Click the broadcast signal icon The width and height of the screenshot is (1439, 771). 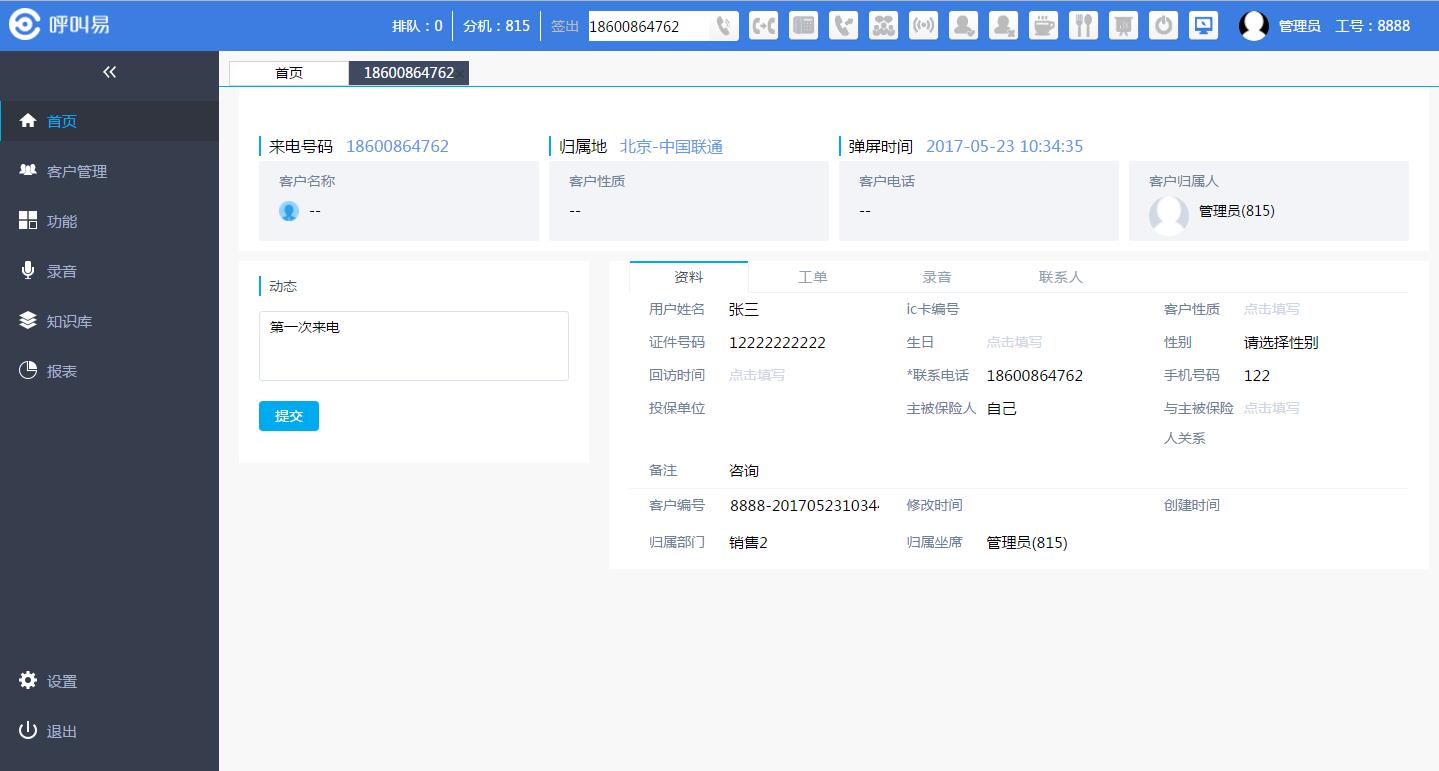click(x=924, y=26)
